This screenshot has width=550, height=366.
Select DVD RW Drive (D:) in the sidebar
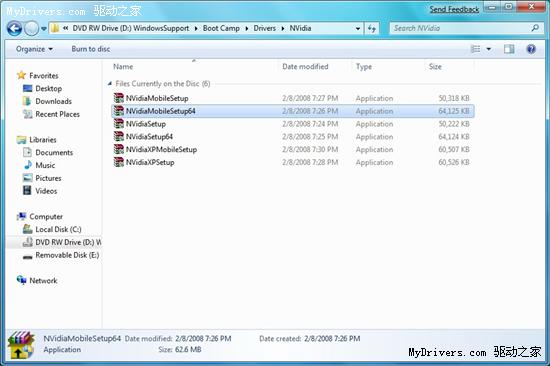pos(68,242)
